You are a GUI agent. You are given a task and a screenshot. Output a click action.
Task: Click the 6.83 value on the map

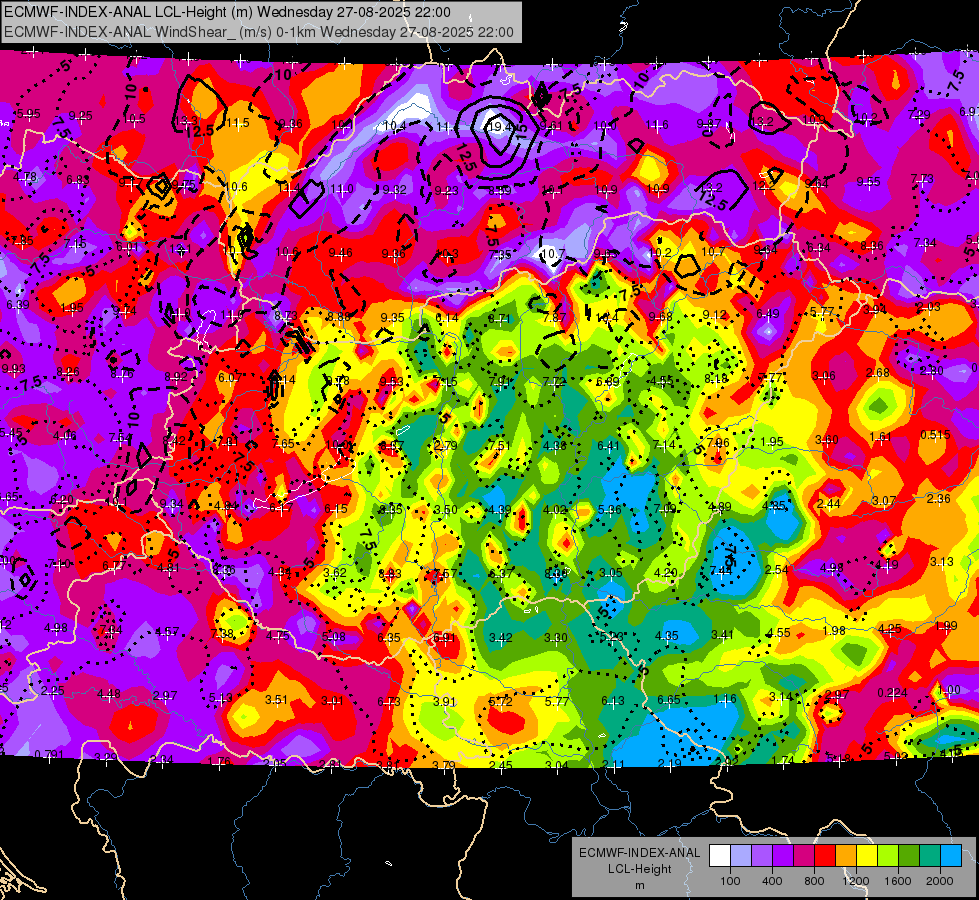tap(78, 180)
